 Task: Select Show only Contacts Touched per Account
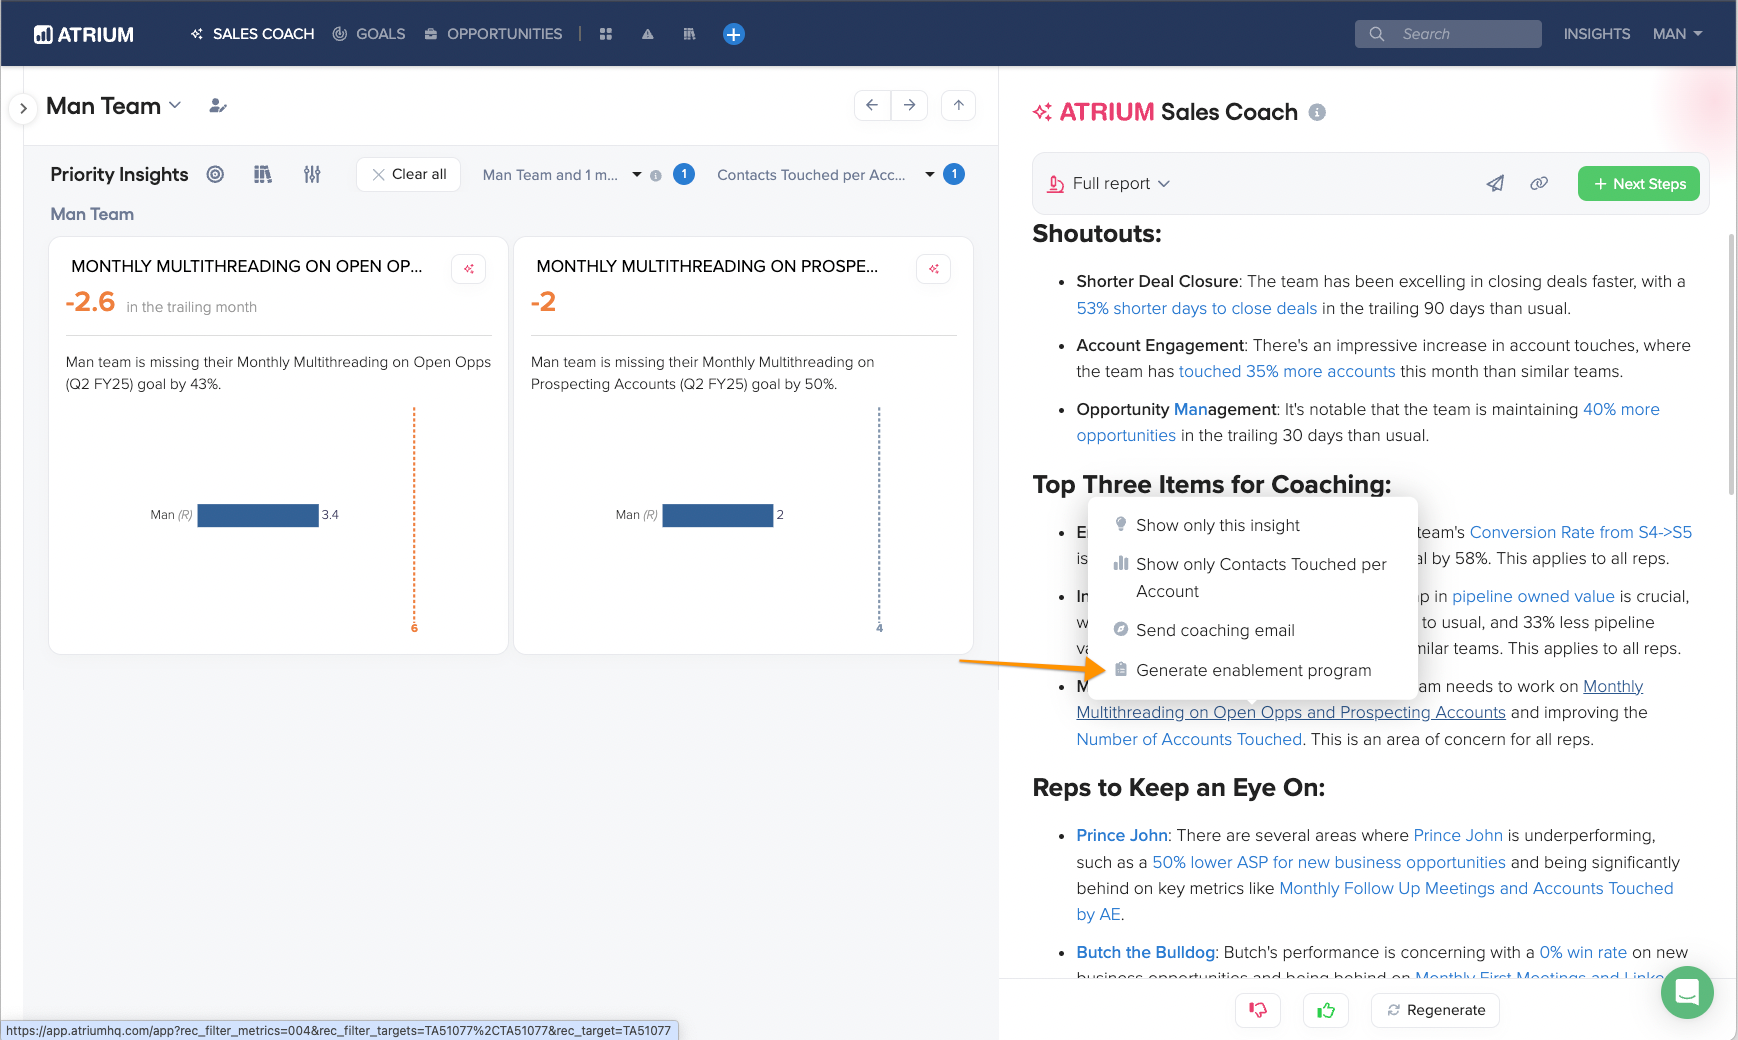point(1252,578)
